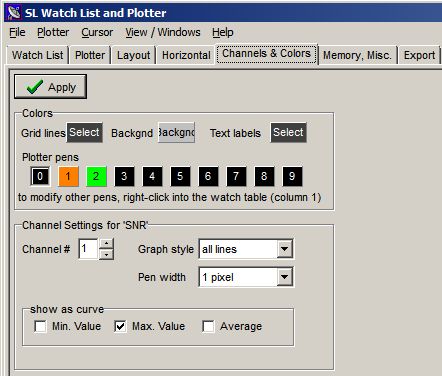The image size is (442, 376).
Task: Click the right-click hint text about pens
Action: (169, 197)
